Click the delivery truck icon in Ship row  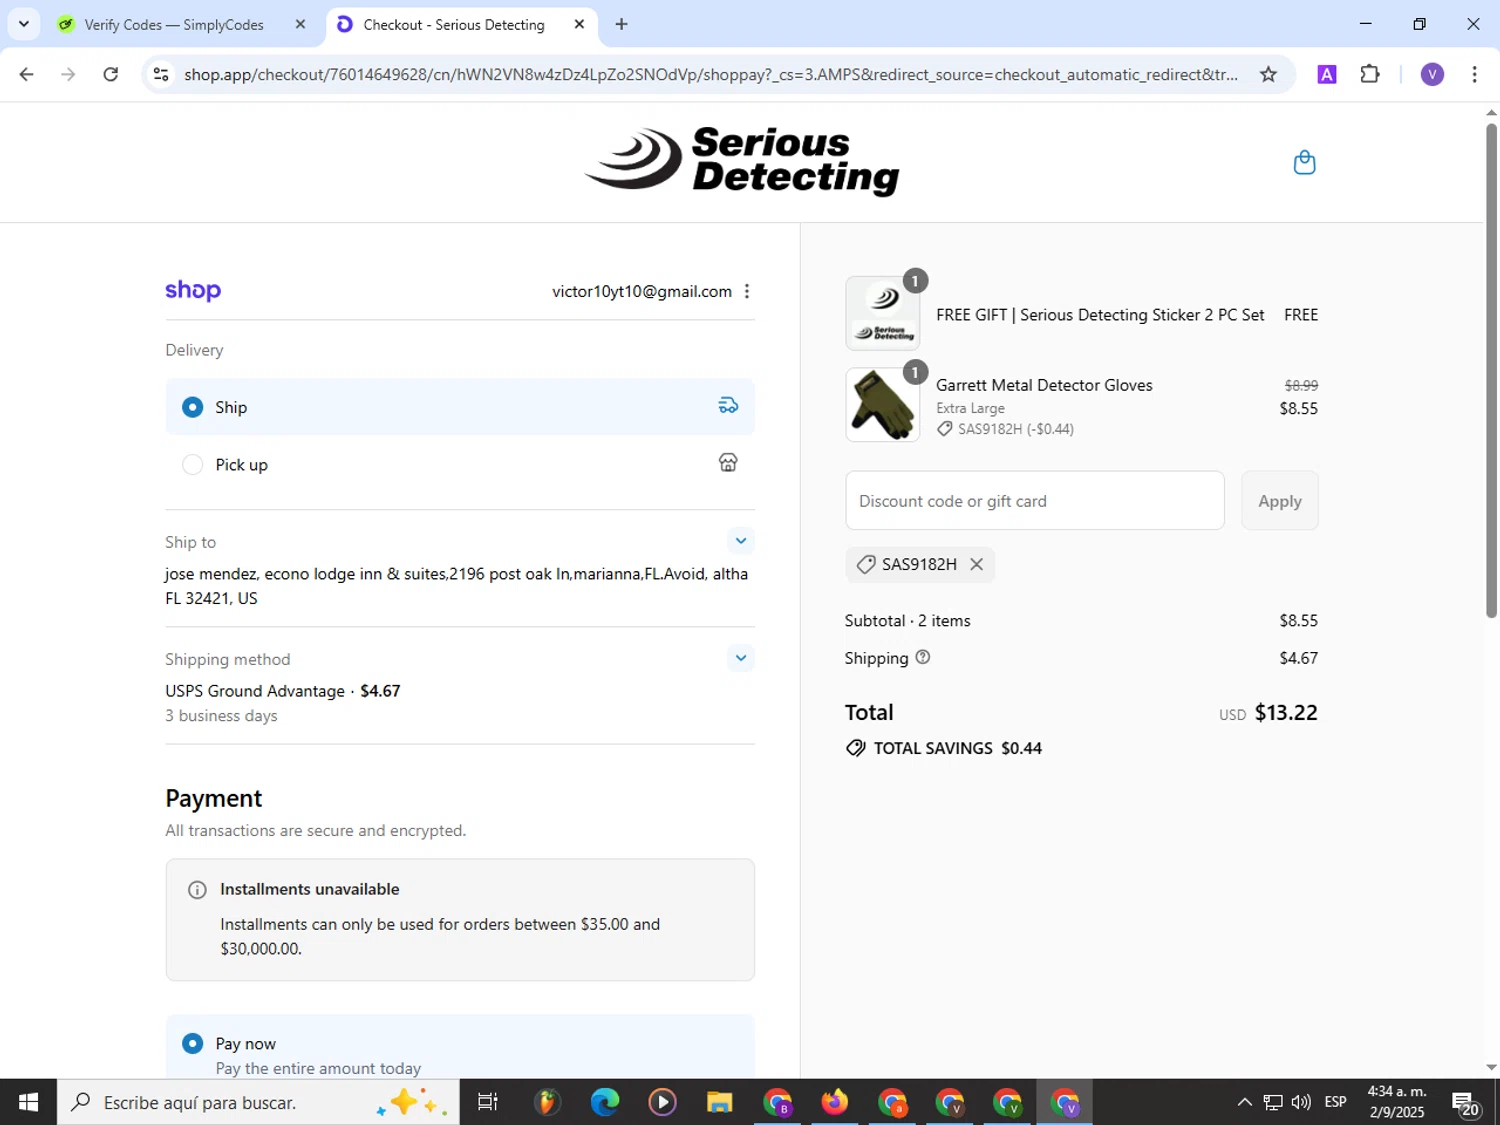[x=728, y=405]
